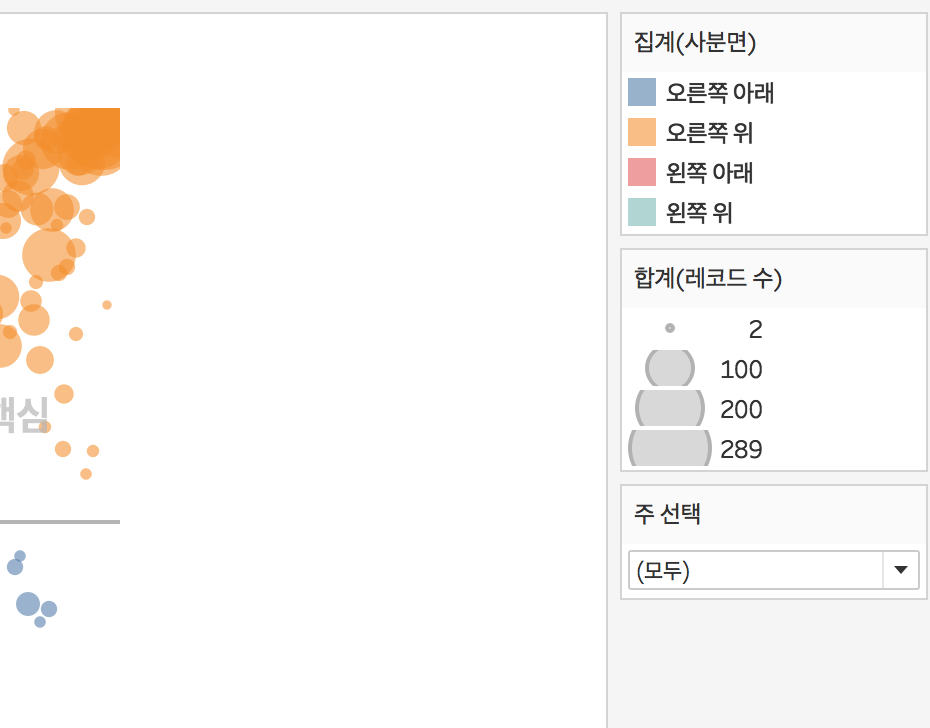
Task: Click the 집계(사분면) legend title
Action: [695, 42]
